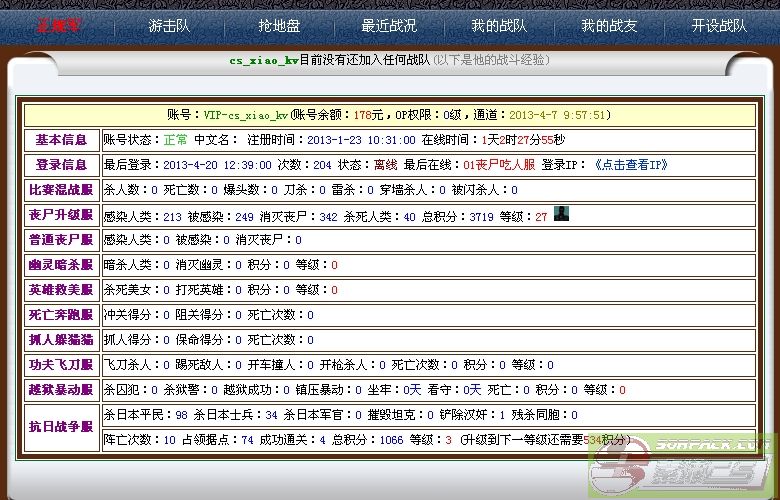Open the 我的战队 page
This screenshot has width=780, height=500.
pyautogui.click(x=499, y=26)
